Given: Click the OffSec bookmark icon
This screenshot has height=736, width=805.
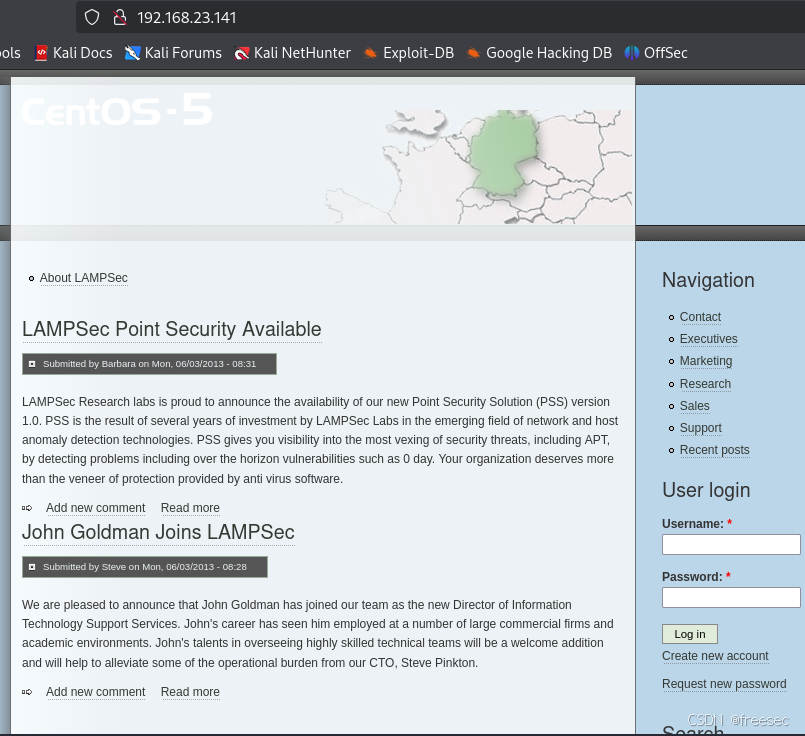Looking at the screenshot, I should [631, 53].
